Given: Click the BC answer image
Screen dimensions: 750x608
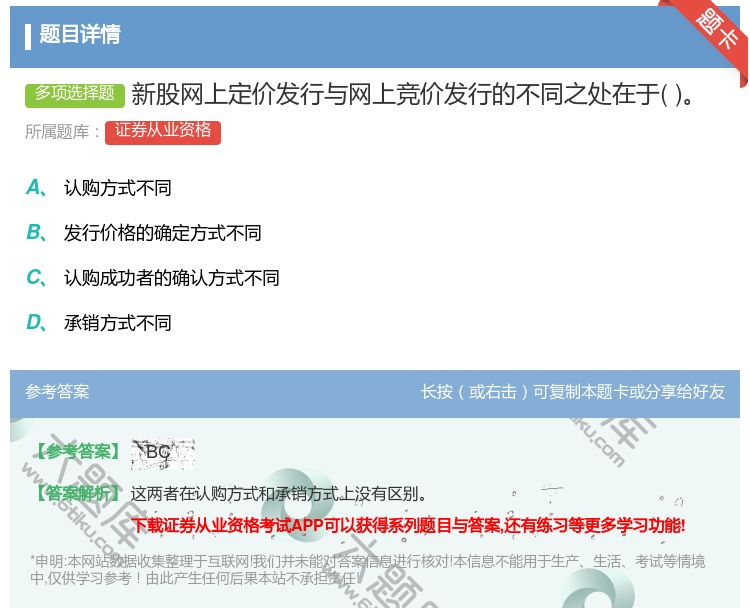Looking at the screenshot, I should (x=163, y=453).
